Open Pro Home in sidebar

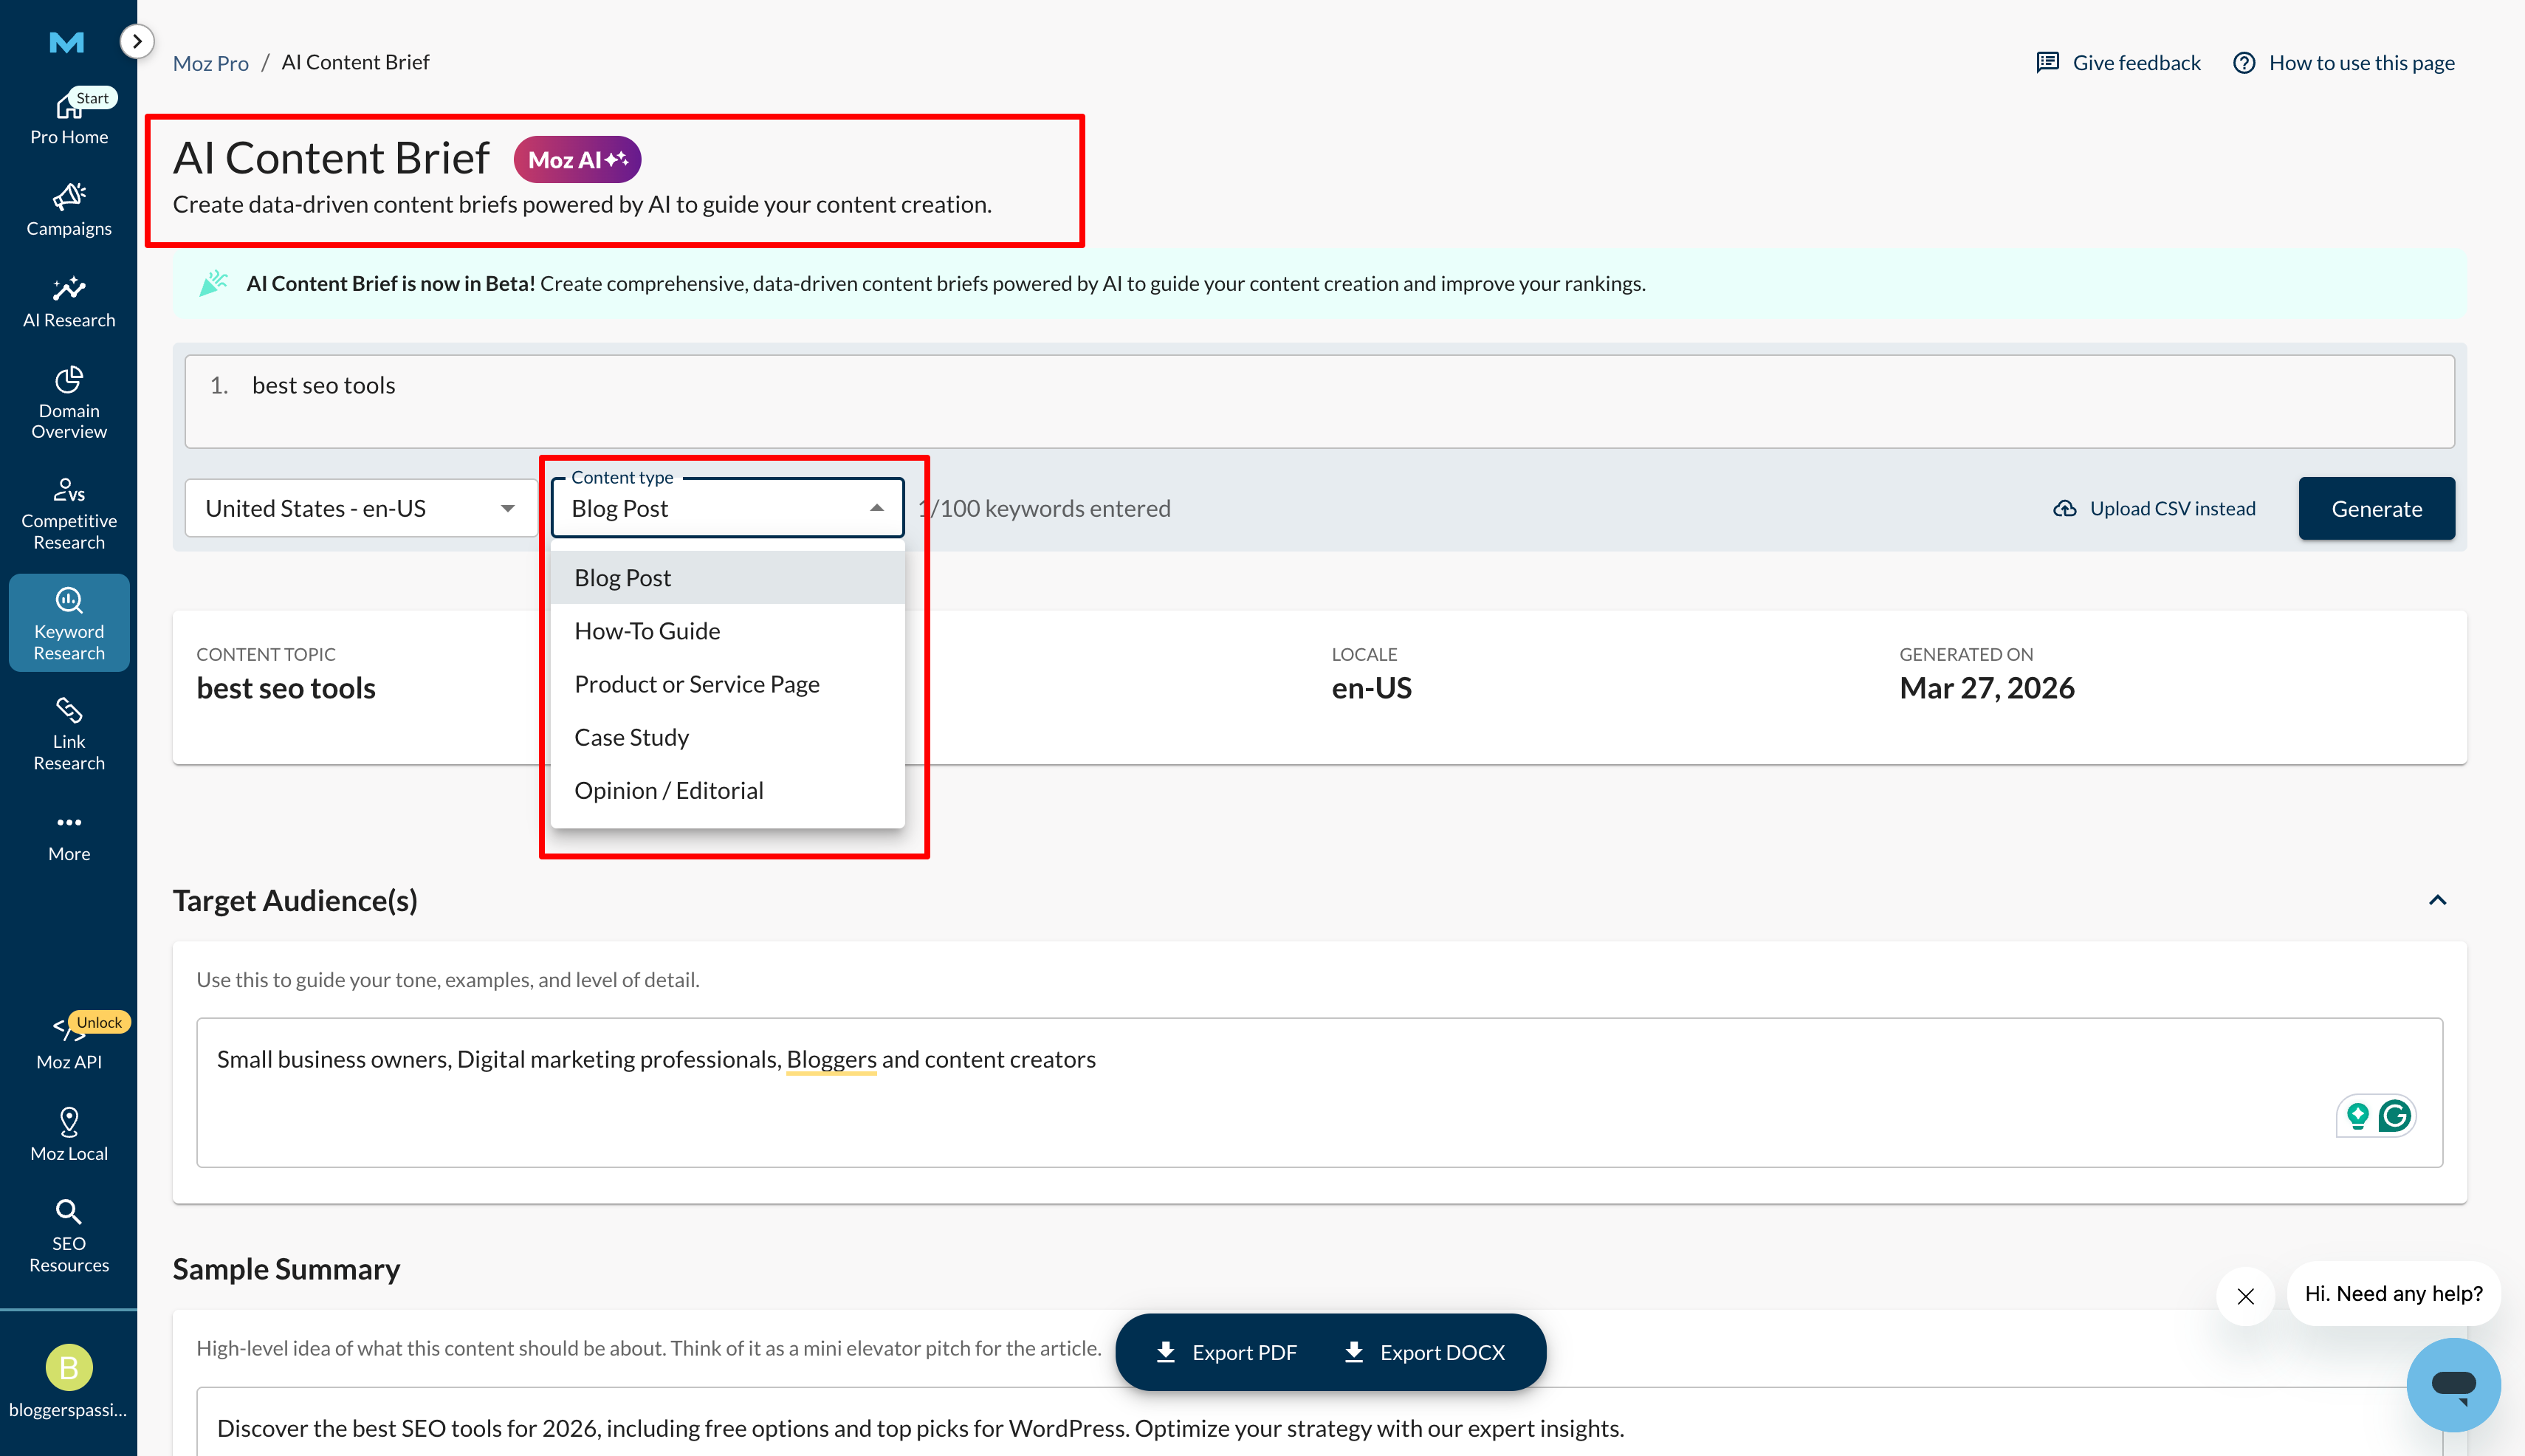68,118
